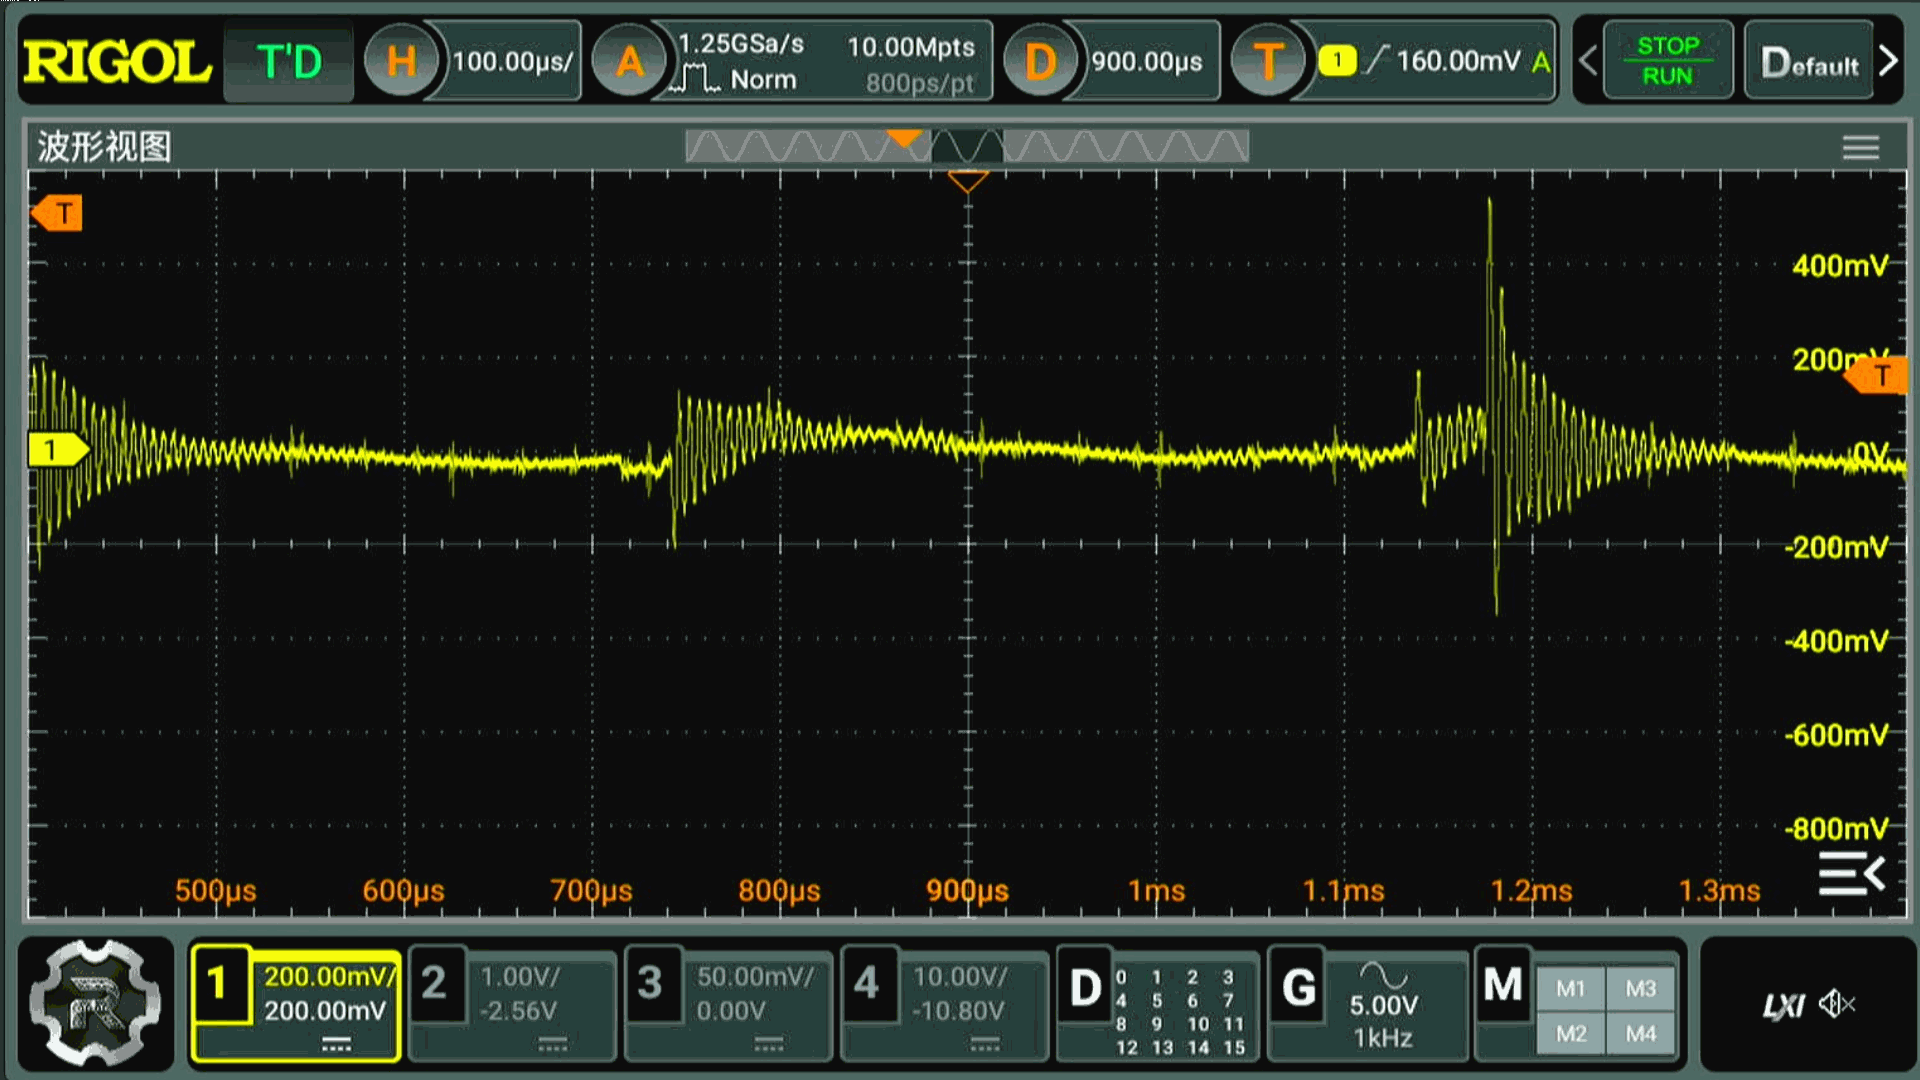
Task: Open the Rigol gear settings menu
Action: point(95,1003)
